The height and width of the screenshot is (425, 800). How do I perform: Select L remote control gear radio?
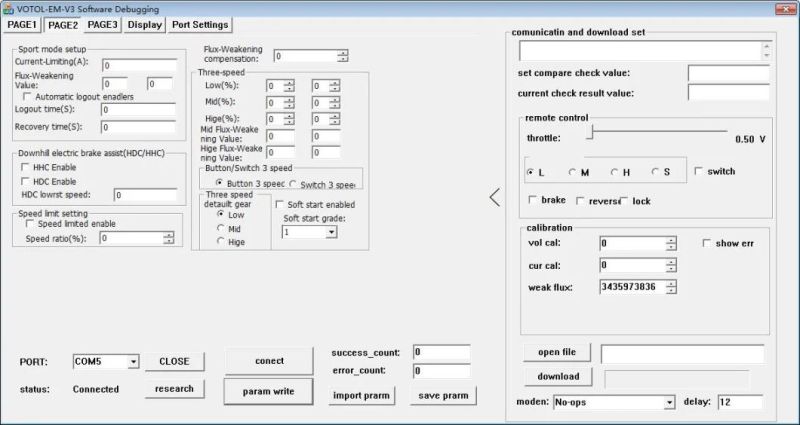coord(531,172)
